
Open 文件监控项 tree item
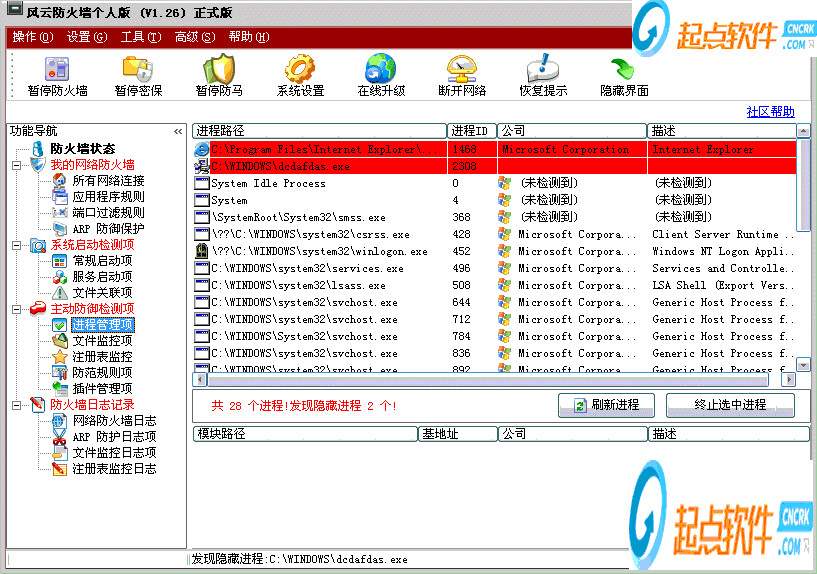pyautogui.click(x=102, y=341)
